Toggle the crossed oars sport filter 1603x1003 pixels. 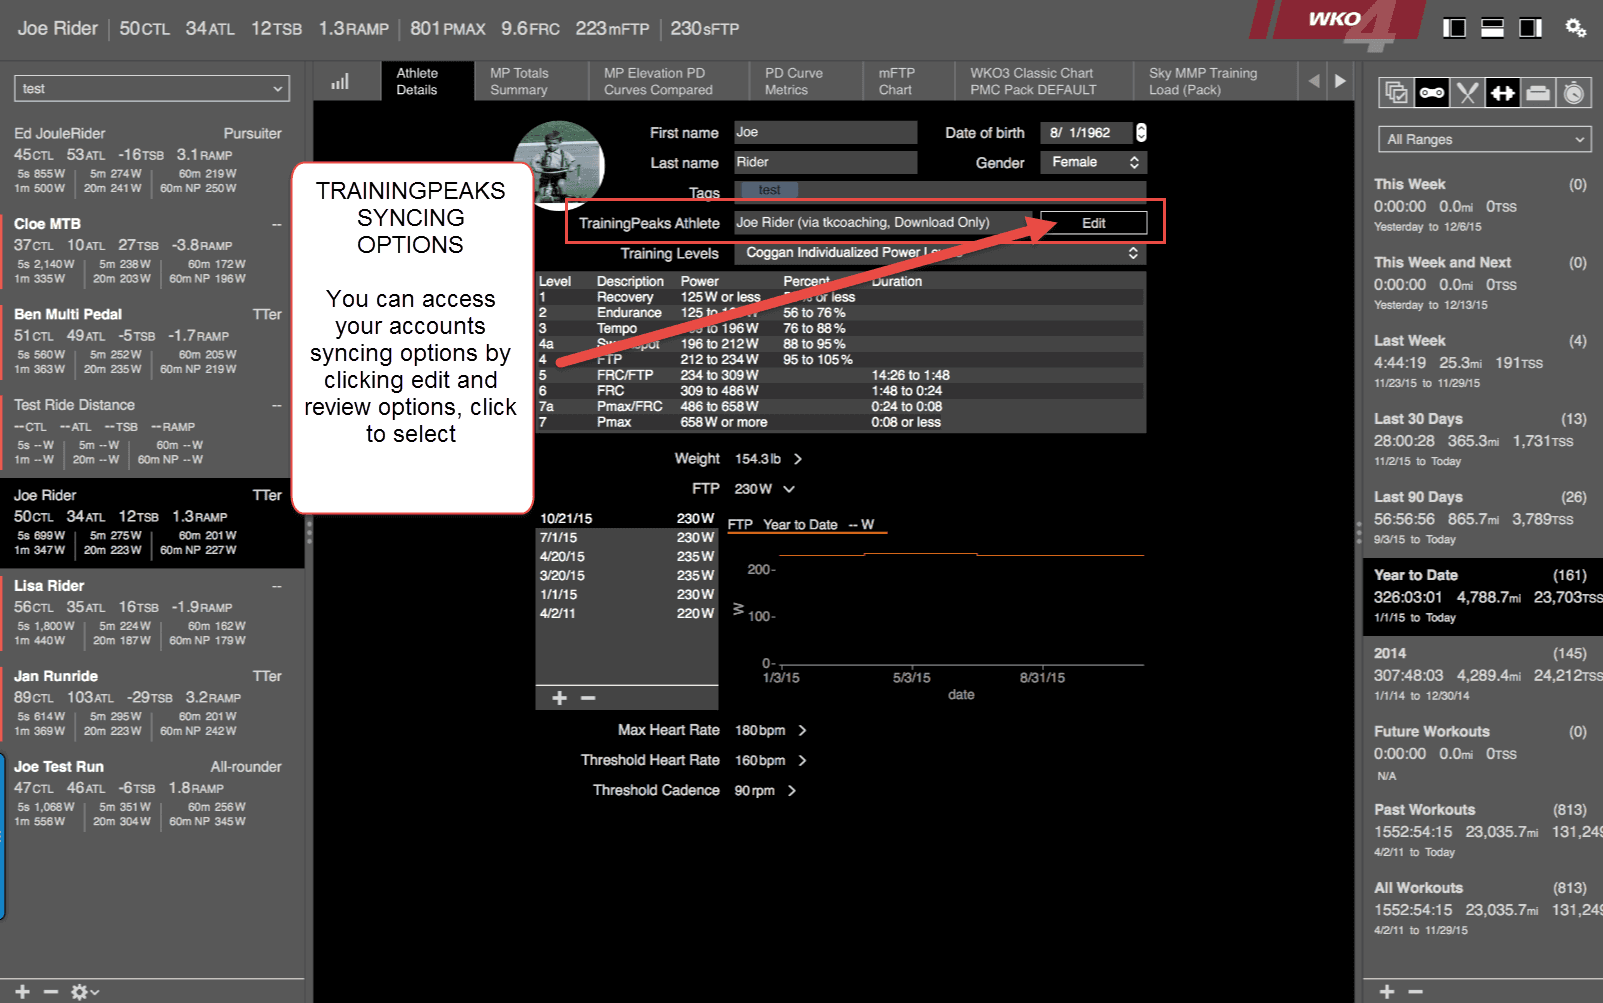1467,93
